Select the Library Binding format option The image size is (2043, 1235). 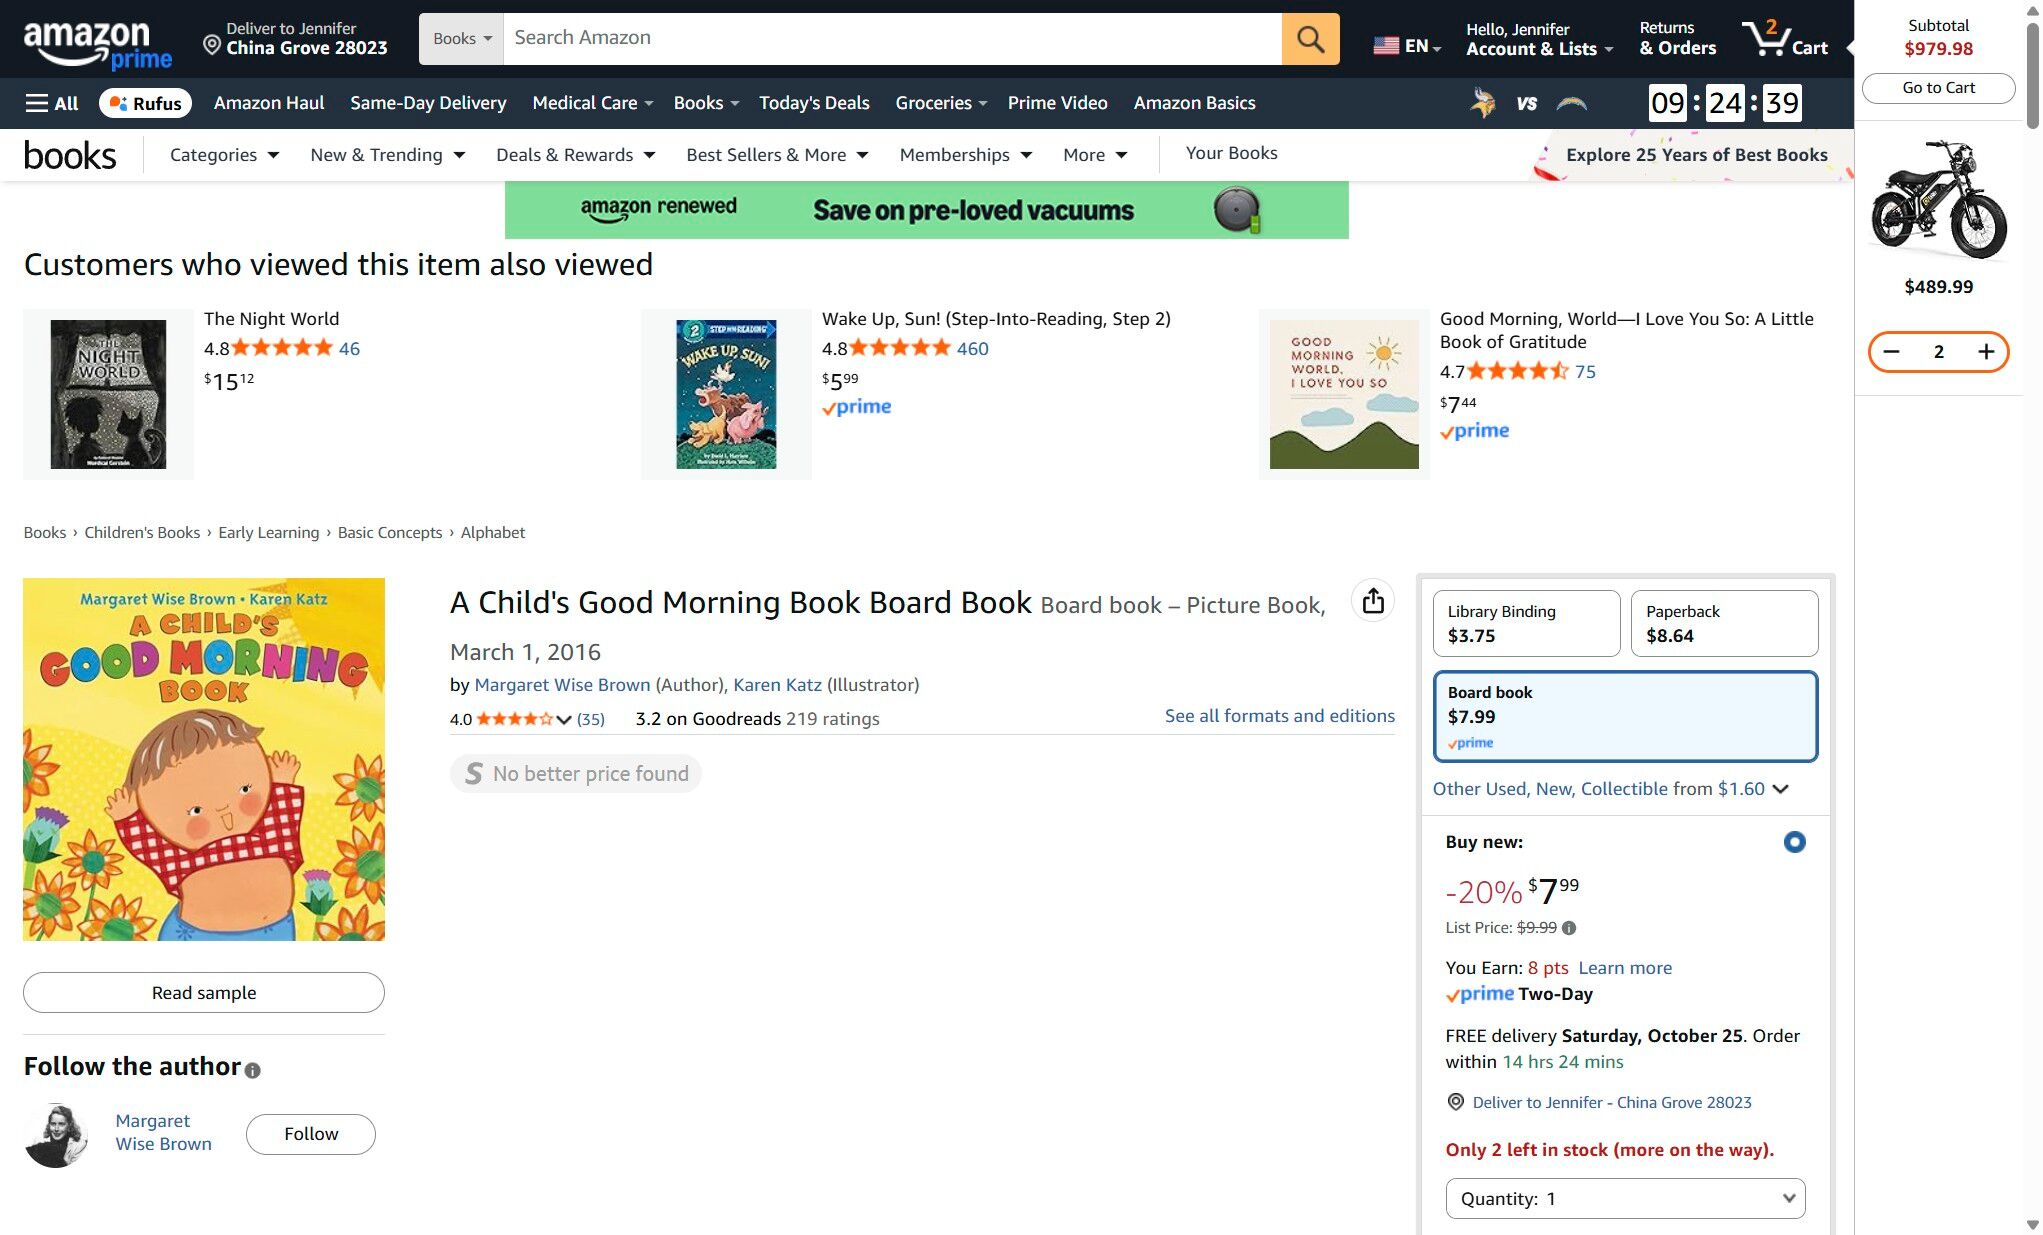[1526, 623]
